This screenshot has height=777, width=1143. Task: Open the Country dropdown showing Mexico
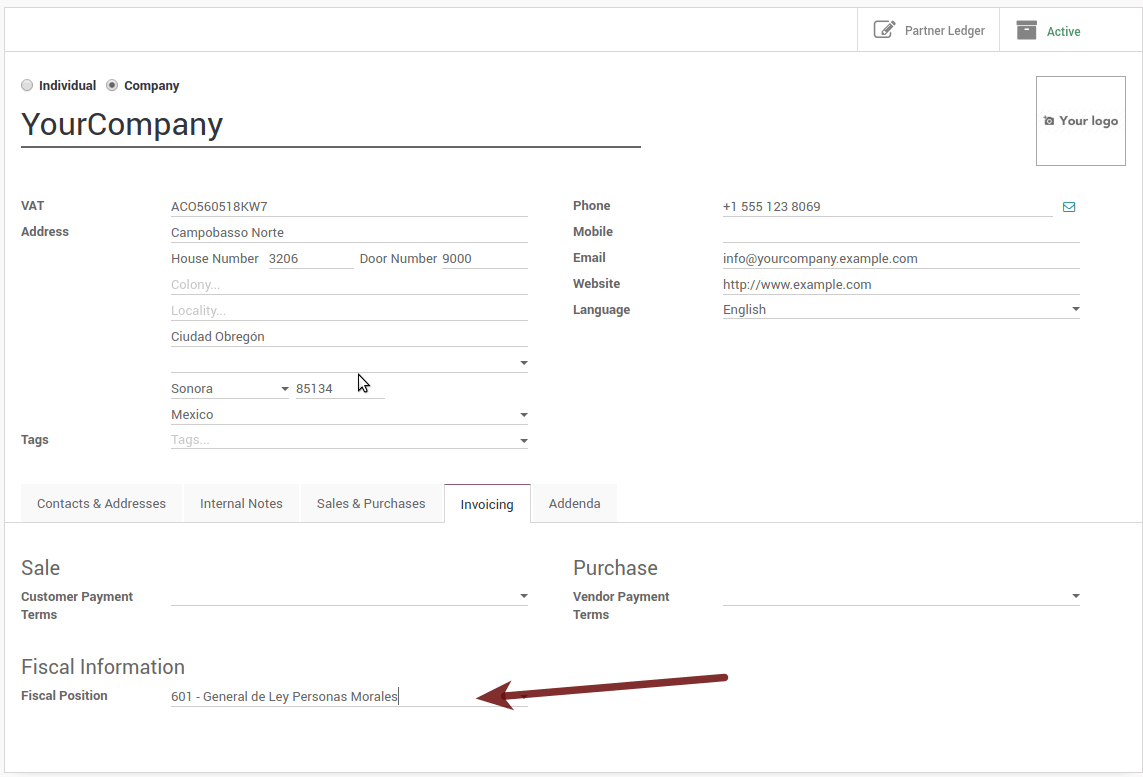coord(523,415)
